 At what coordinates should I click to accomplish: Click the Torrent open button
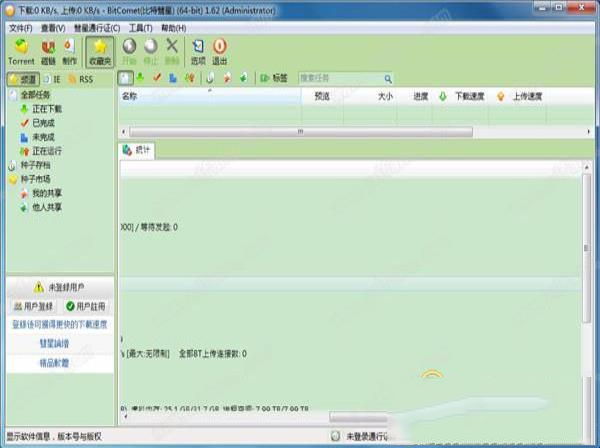click(x=20, y=51)
